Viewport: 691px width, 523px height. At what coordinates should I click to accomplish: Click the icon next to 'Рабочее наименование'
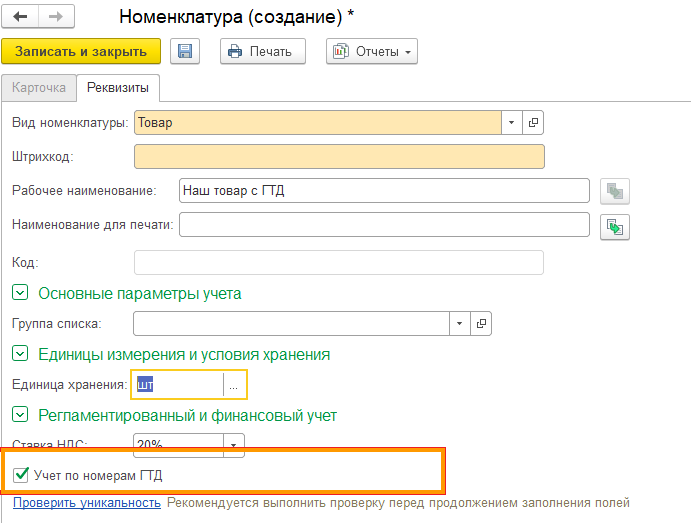point(615,191)
